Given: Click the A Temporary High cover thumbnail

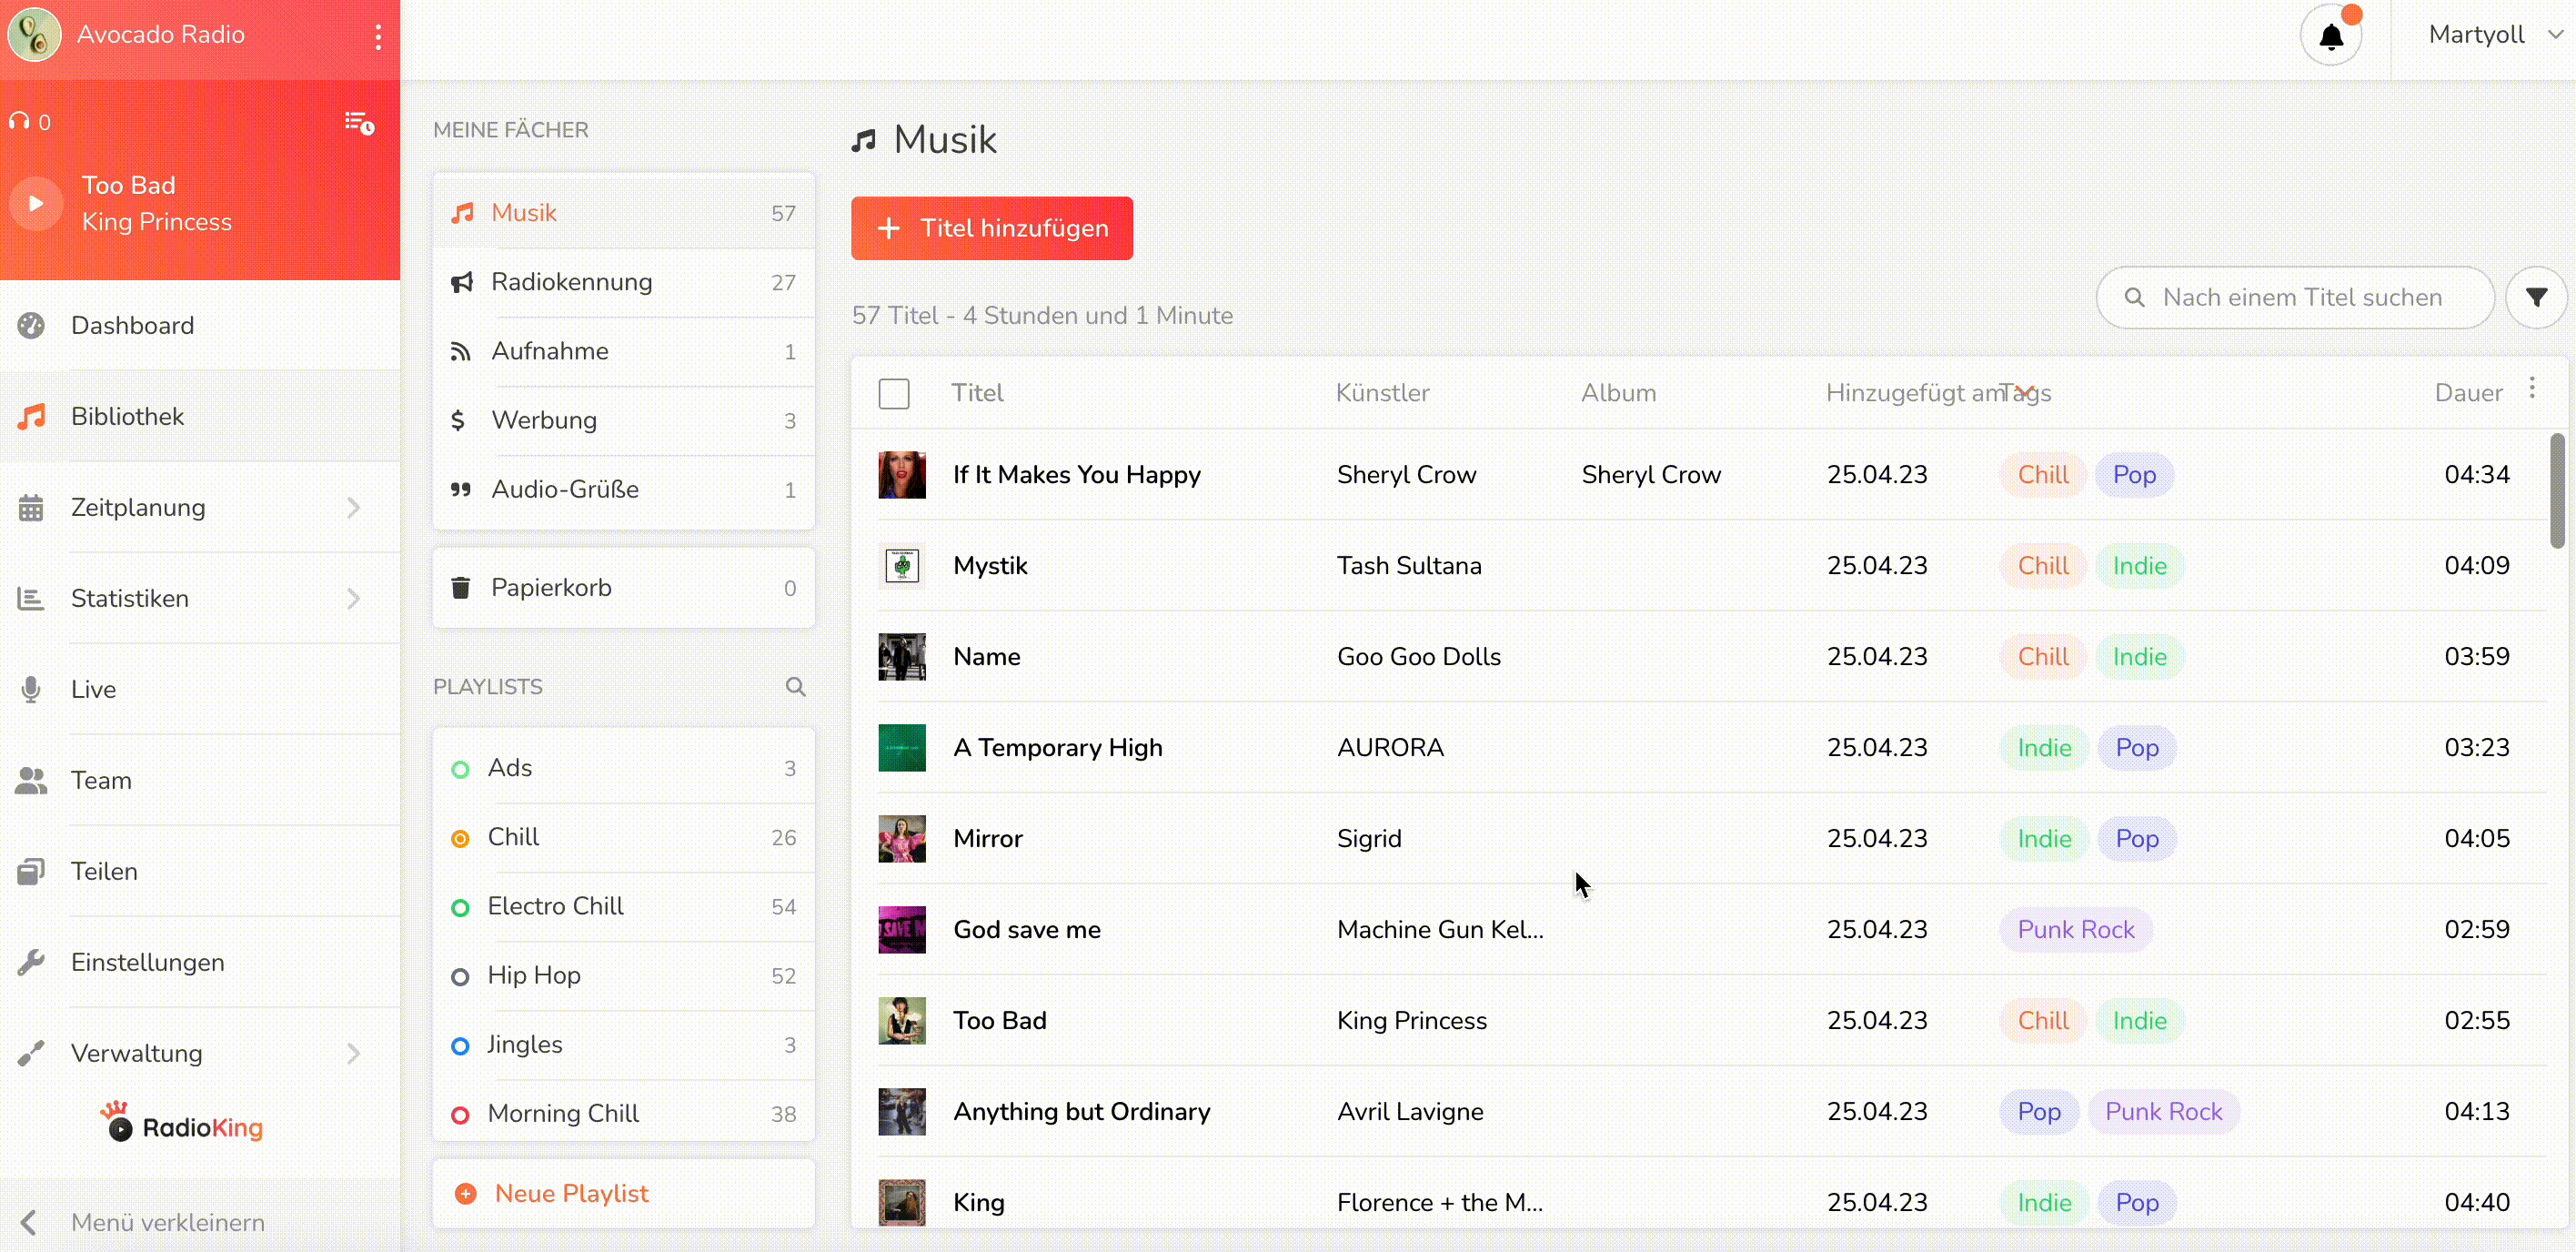Looking at the screenshot, I should pyautogui.click(x=902, y=748).
